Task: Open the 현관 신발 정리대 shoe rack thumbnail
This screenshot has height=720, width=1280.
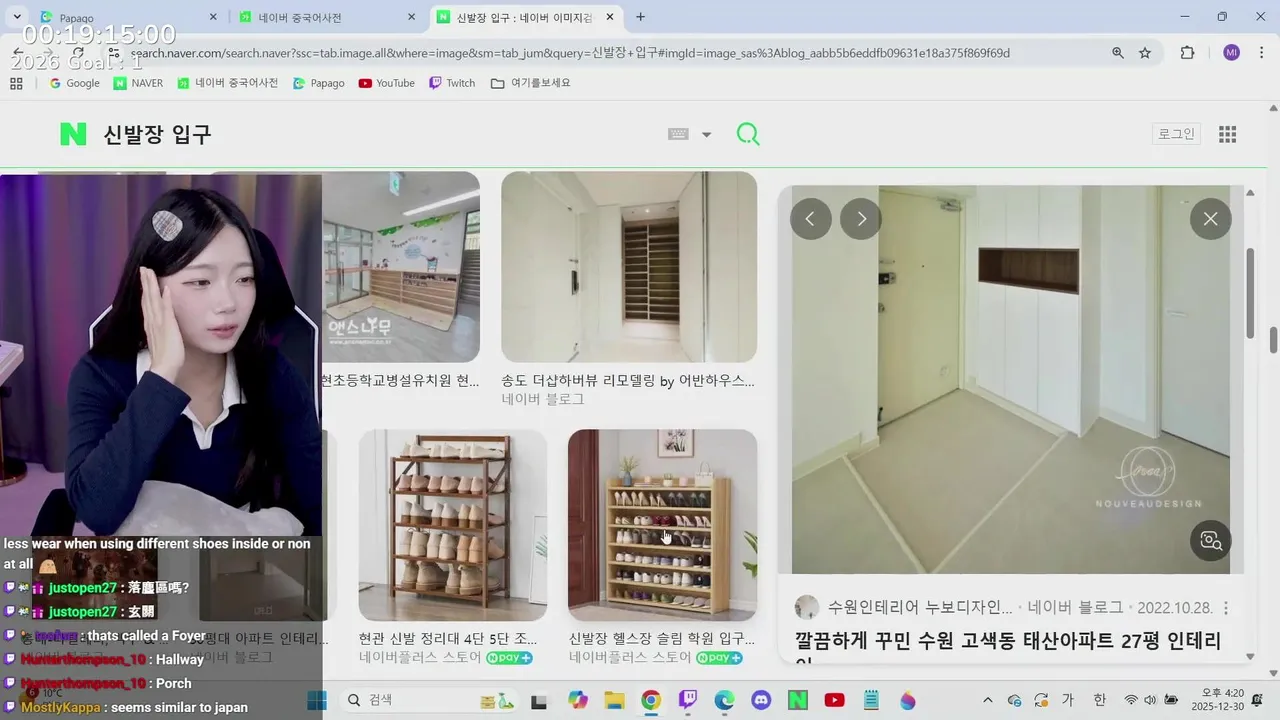Action: click(453, 525)
